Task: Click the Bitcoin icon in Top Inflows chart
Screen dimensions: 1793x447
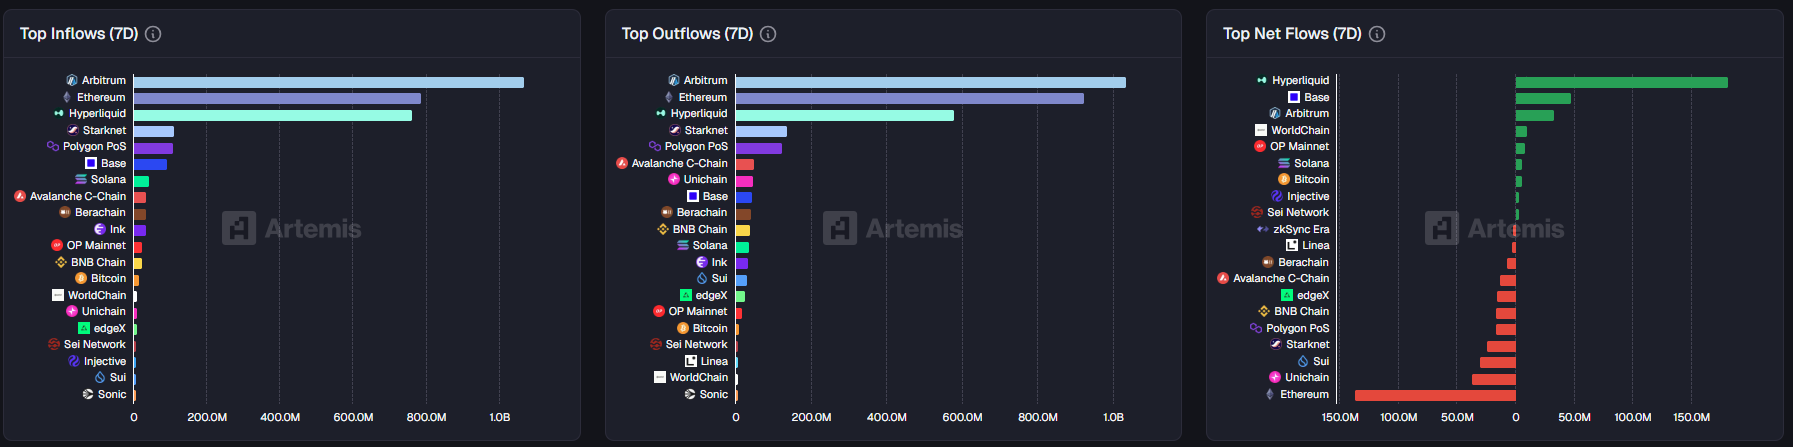Action: [x=81, y=278]
